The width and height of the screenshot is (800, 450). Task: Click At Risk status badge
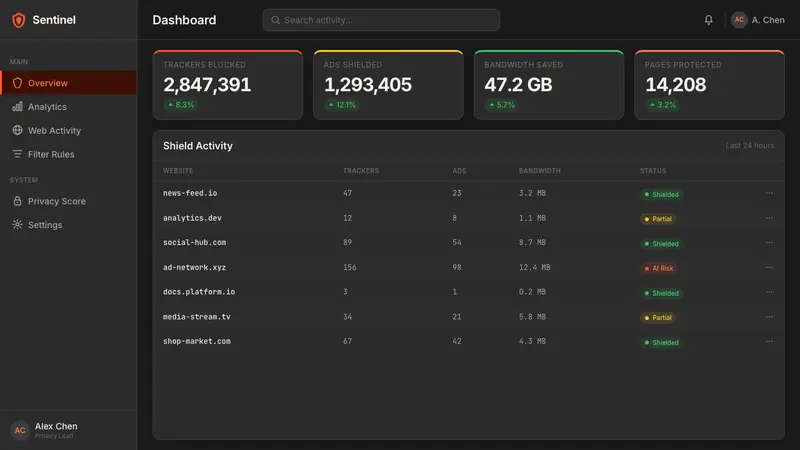(x=659, y=268)
